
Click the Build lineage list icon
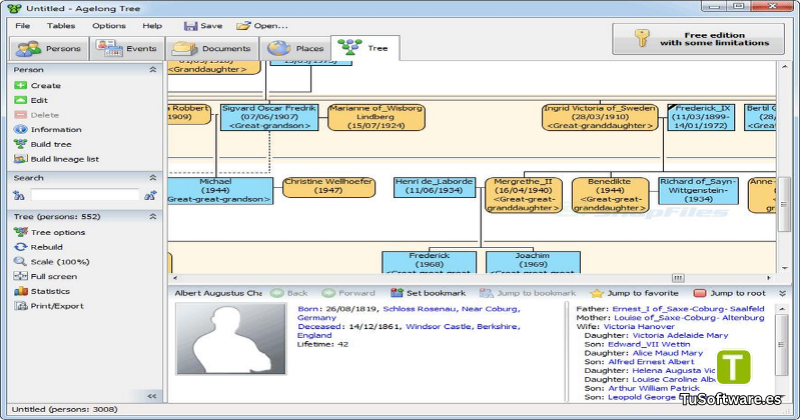click(20, 159)
